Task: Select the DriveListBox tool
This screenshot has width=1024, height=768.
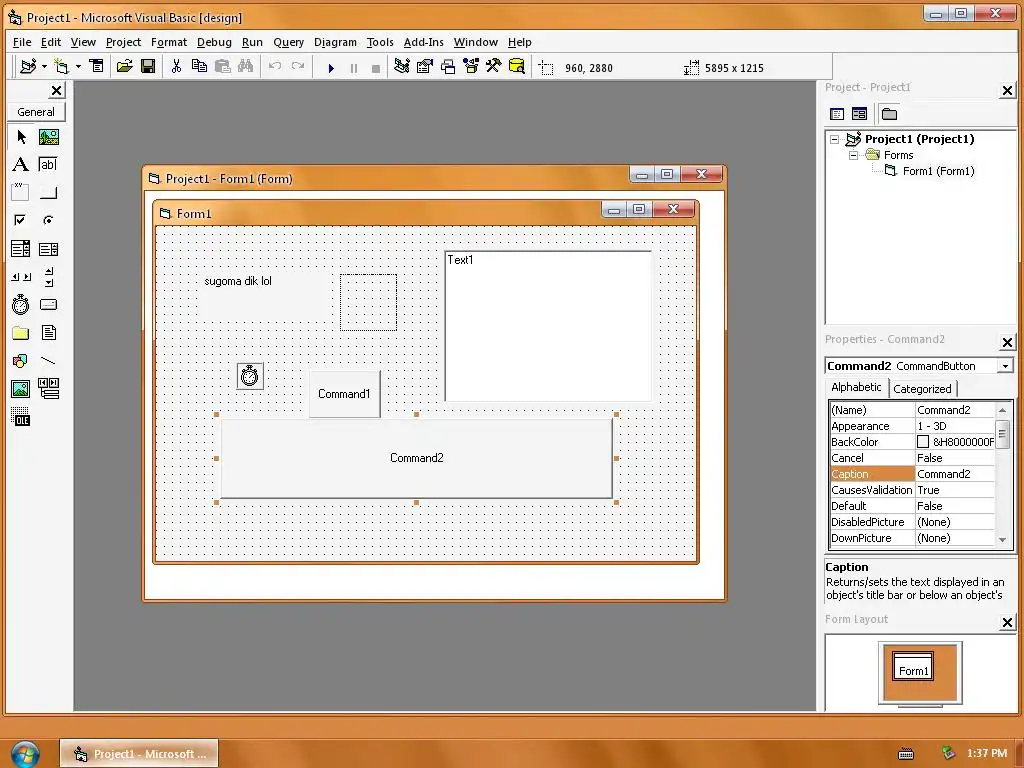Action: (x=48, y=304)
